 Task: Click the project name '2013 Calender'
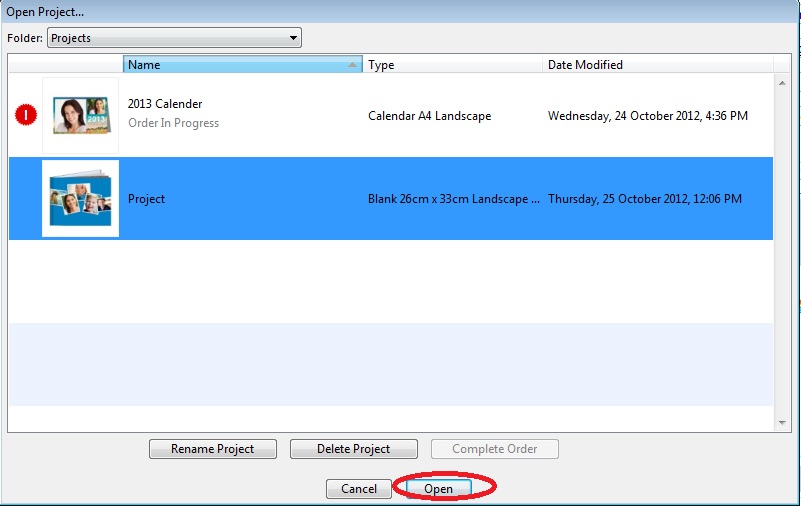click(165, 104)
